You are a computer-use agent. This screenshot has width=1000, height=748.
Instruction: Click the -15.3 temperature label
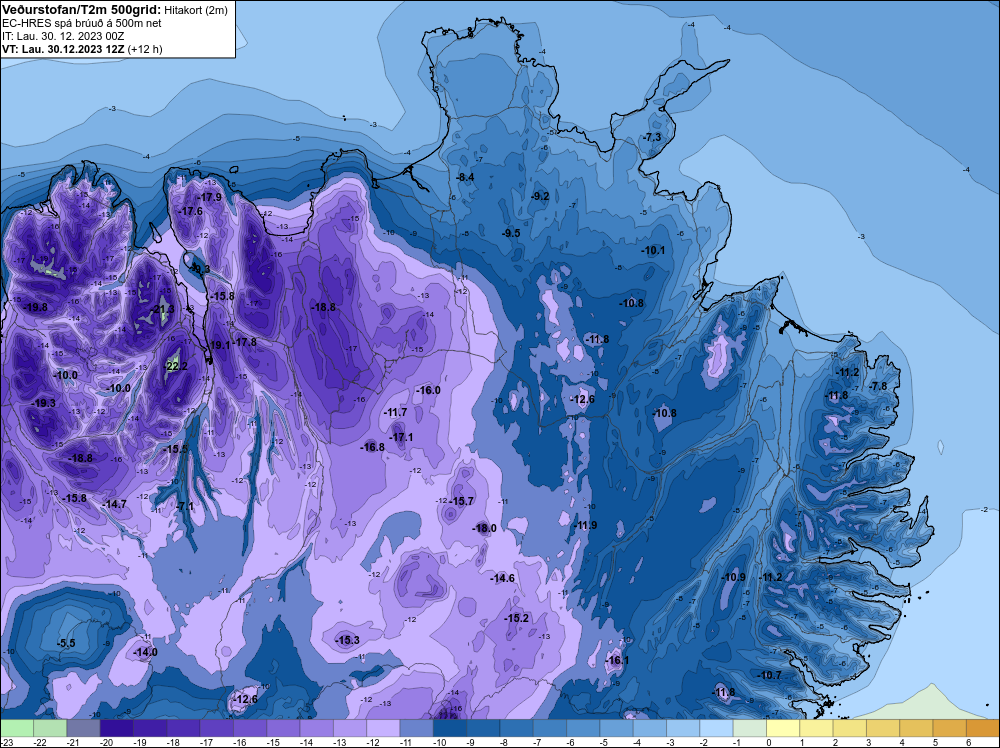(347, 640)
